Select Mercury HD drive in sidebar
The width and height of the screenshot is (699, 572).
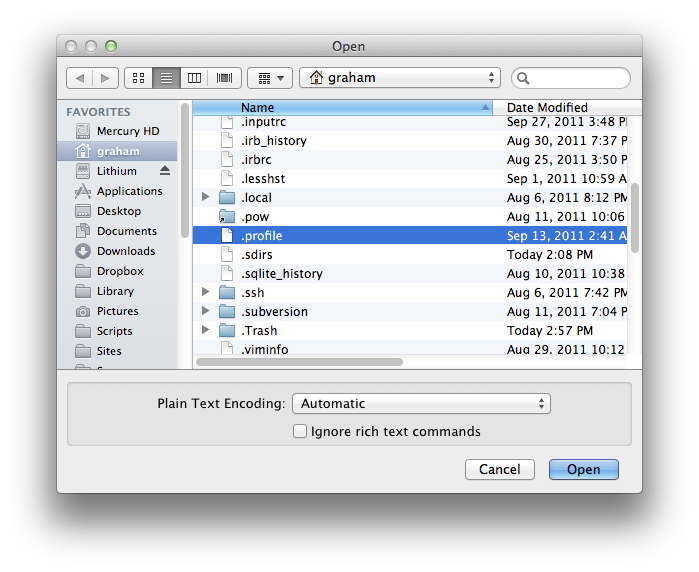coord(127,131)
